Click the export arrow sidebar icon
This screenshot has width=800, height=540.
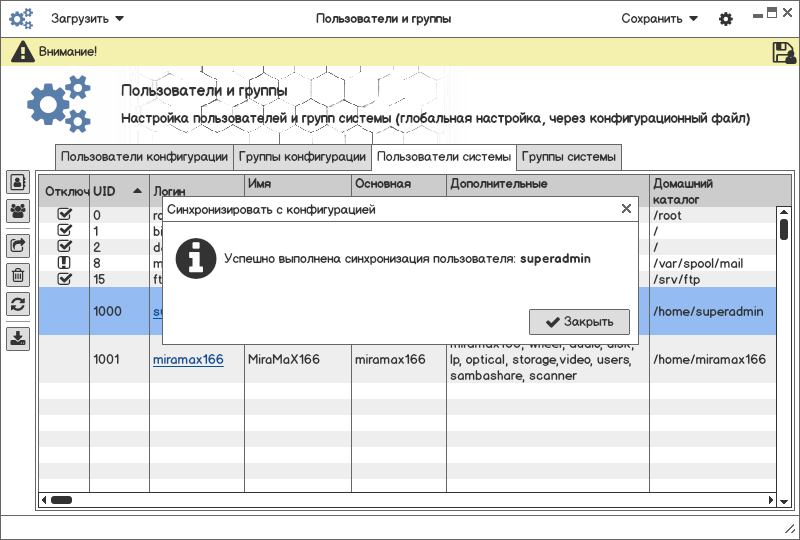tap(18, 244)
